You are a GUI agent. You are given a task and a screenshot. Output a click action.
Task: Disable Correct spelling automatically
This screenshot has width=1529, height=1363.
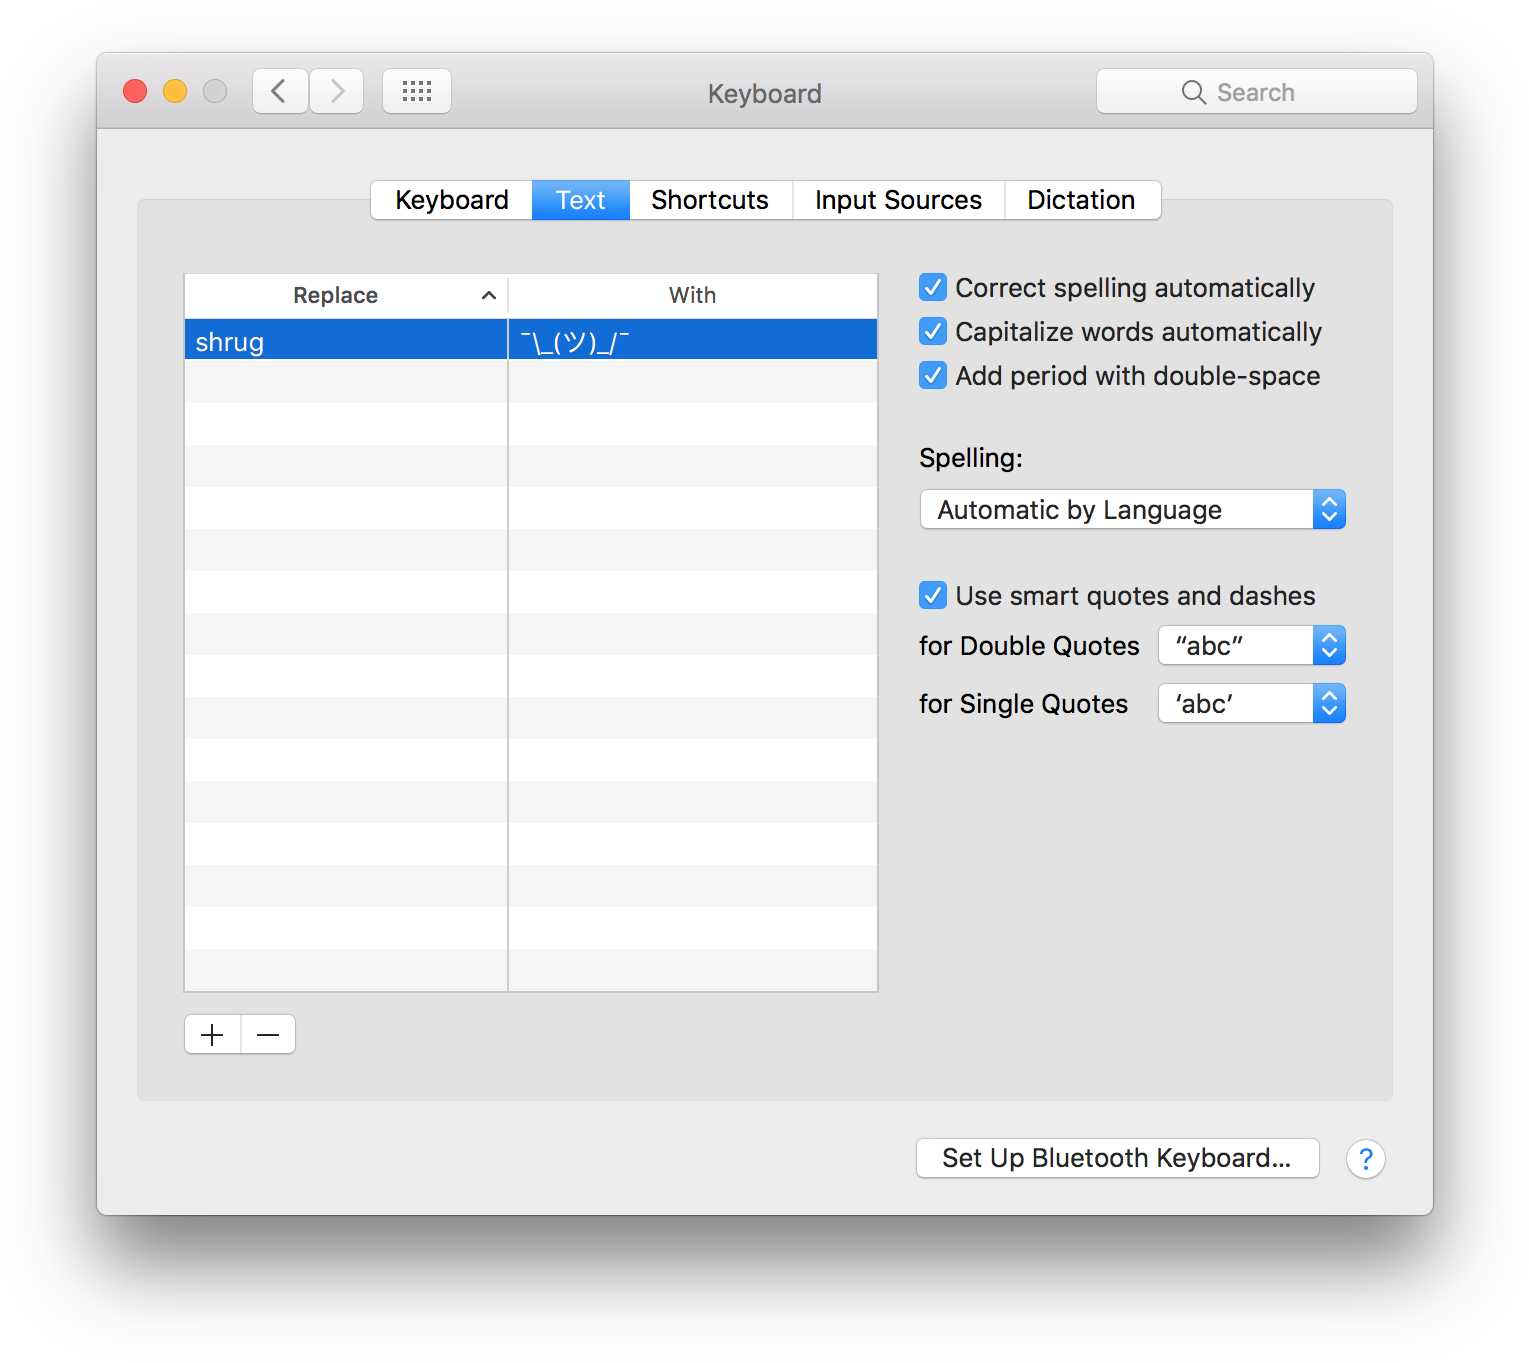tap(933, 288)
